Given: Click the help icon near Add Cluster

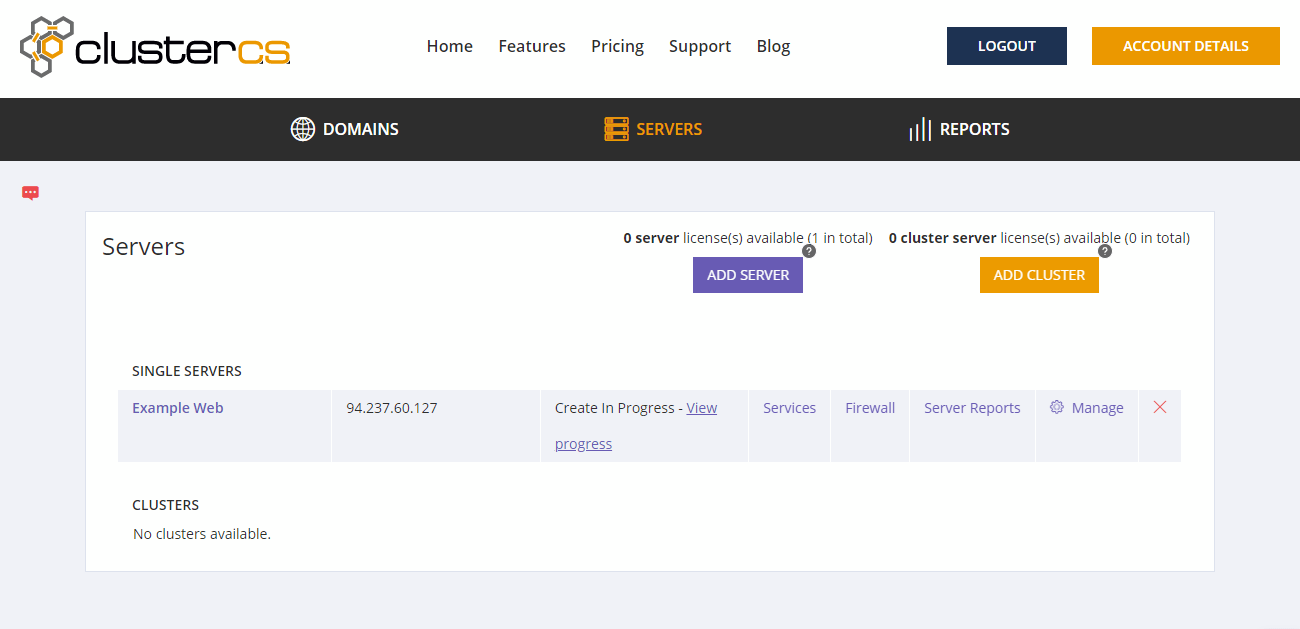Looking at the screenshot, I should point(1105,251).
